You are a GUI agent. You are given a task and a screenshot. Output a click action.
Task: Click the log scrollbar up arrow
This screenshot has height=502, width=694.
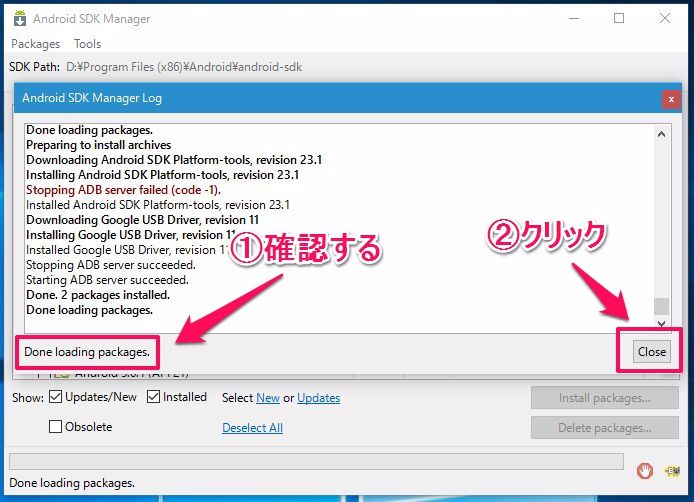pos(661,134)
